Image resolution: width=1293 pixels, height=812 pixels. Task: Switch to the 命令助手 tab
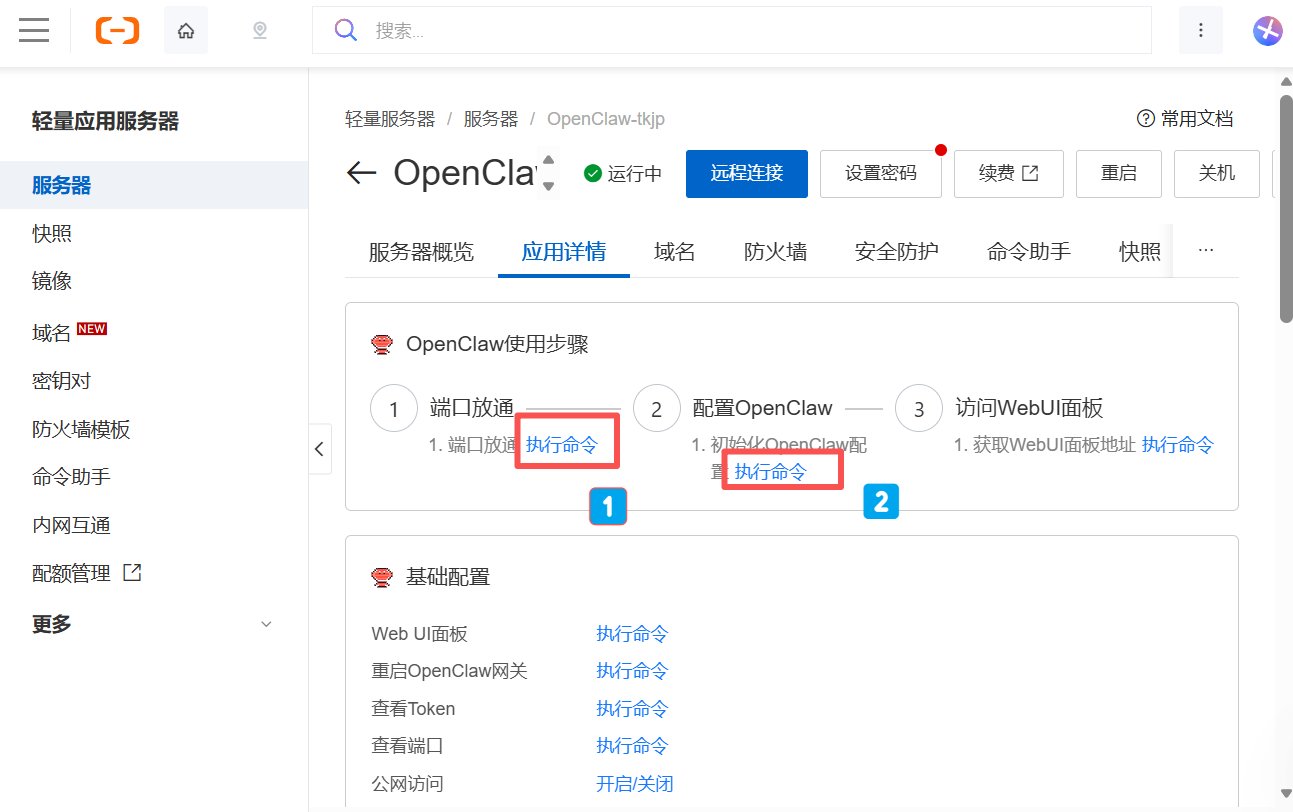point(1029,251)
